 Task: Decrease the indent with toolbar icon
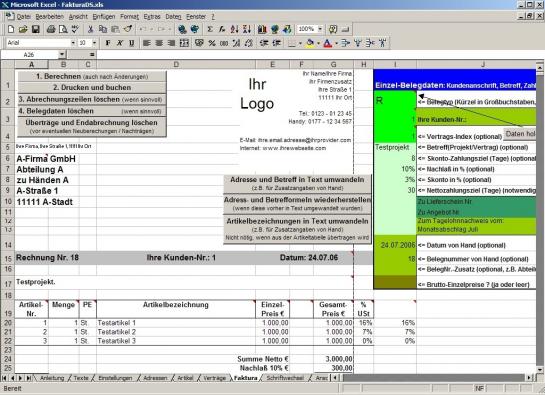tap(264, 43)
